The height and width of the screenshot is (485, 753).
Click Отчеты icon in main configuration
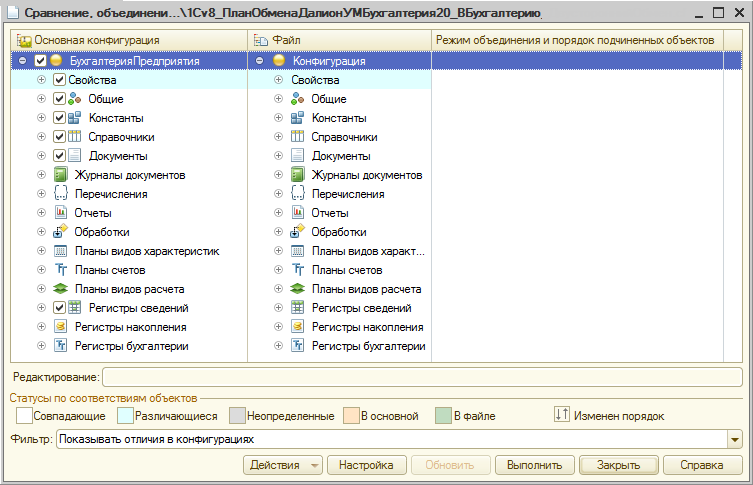tap(61, 213)
